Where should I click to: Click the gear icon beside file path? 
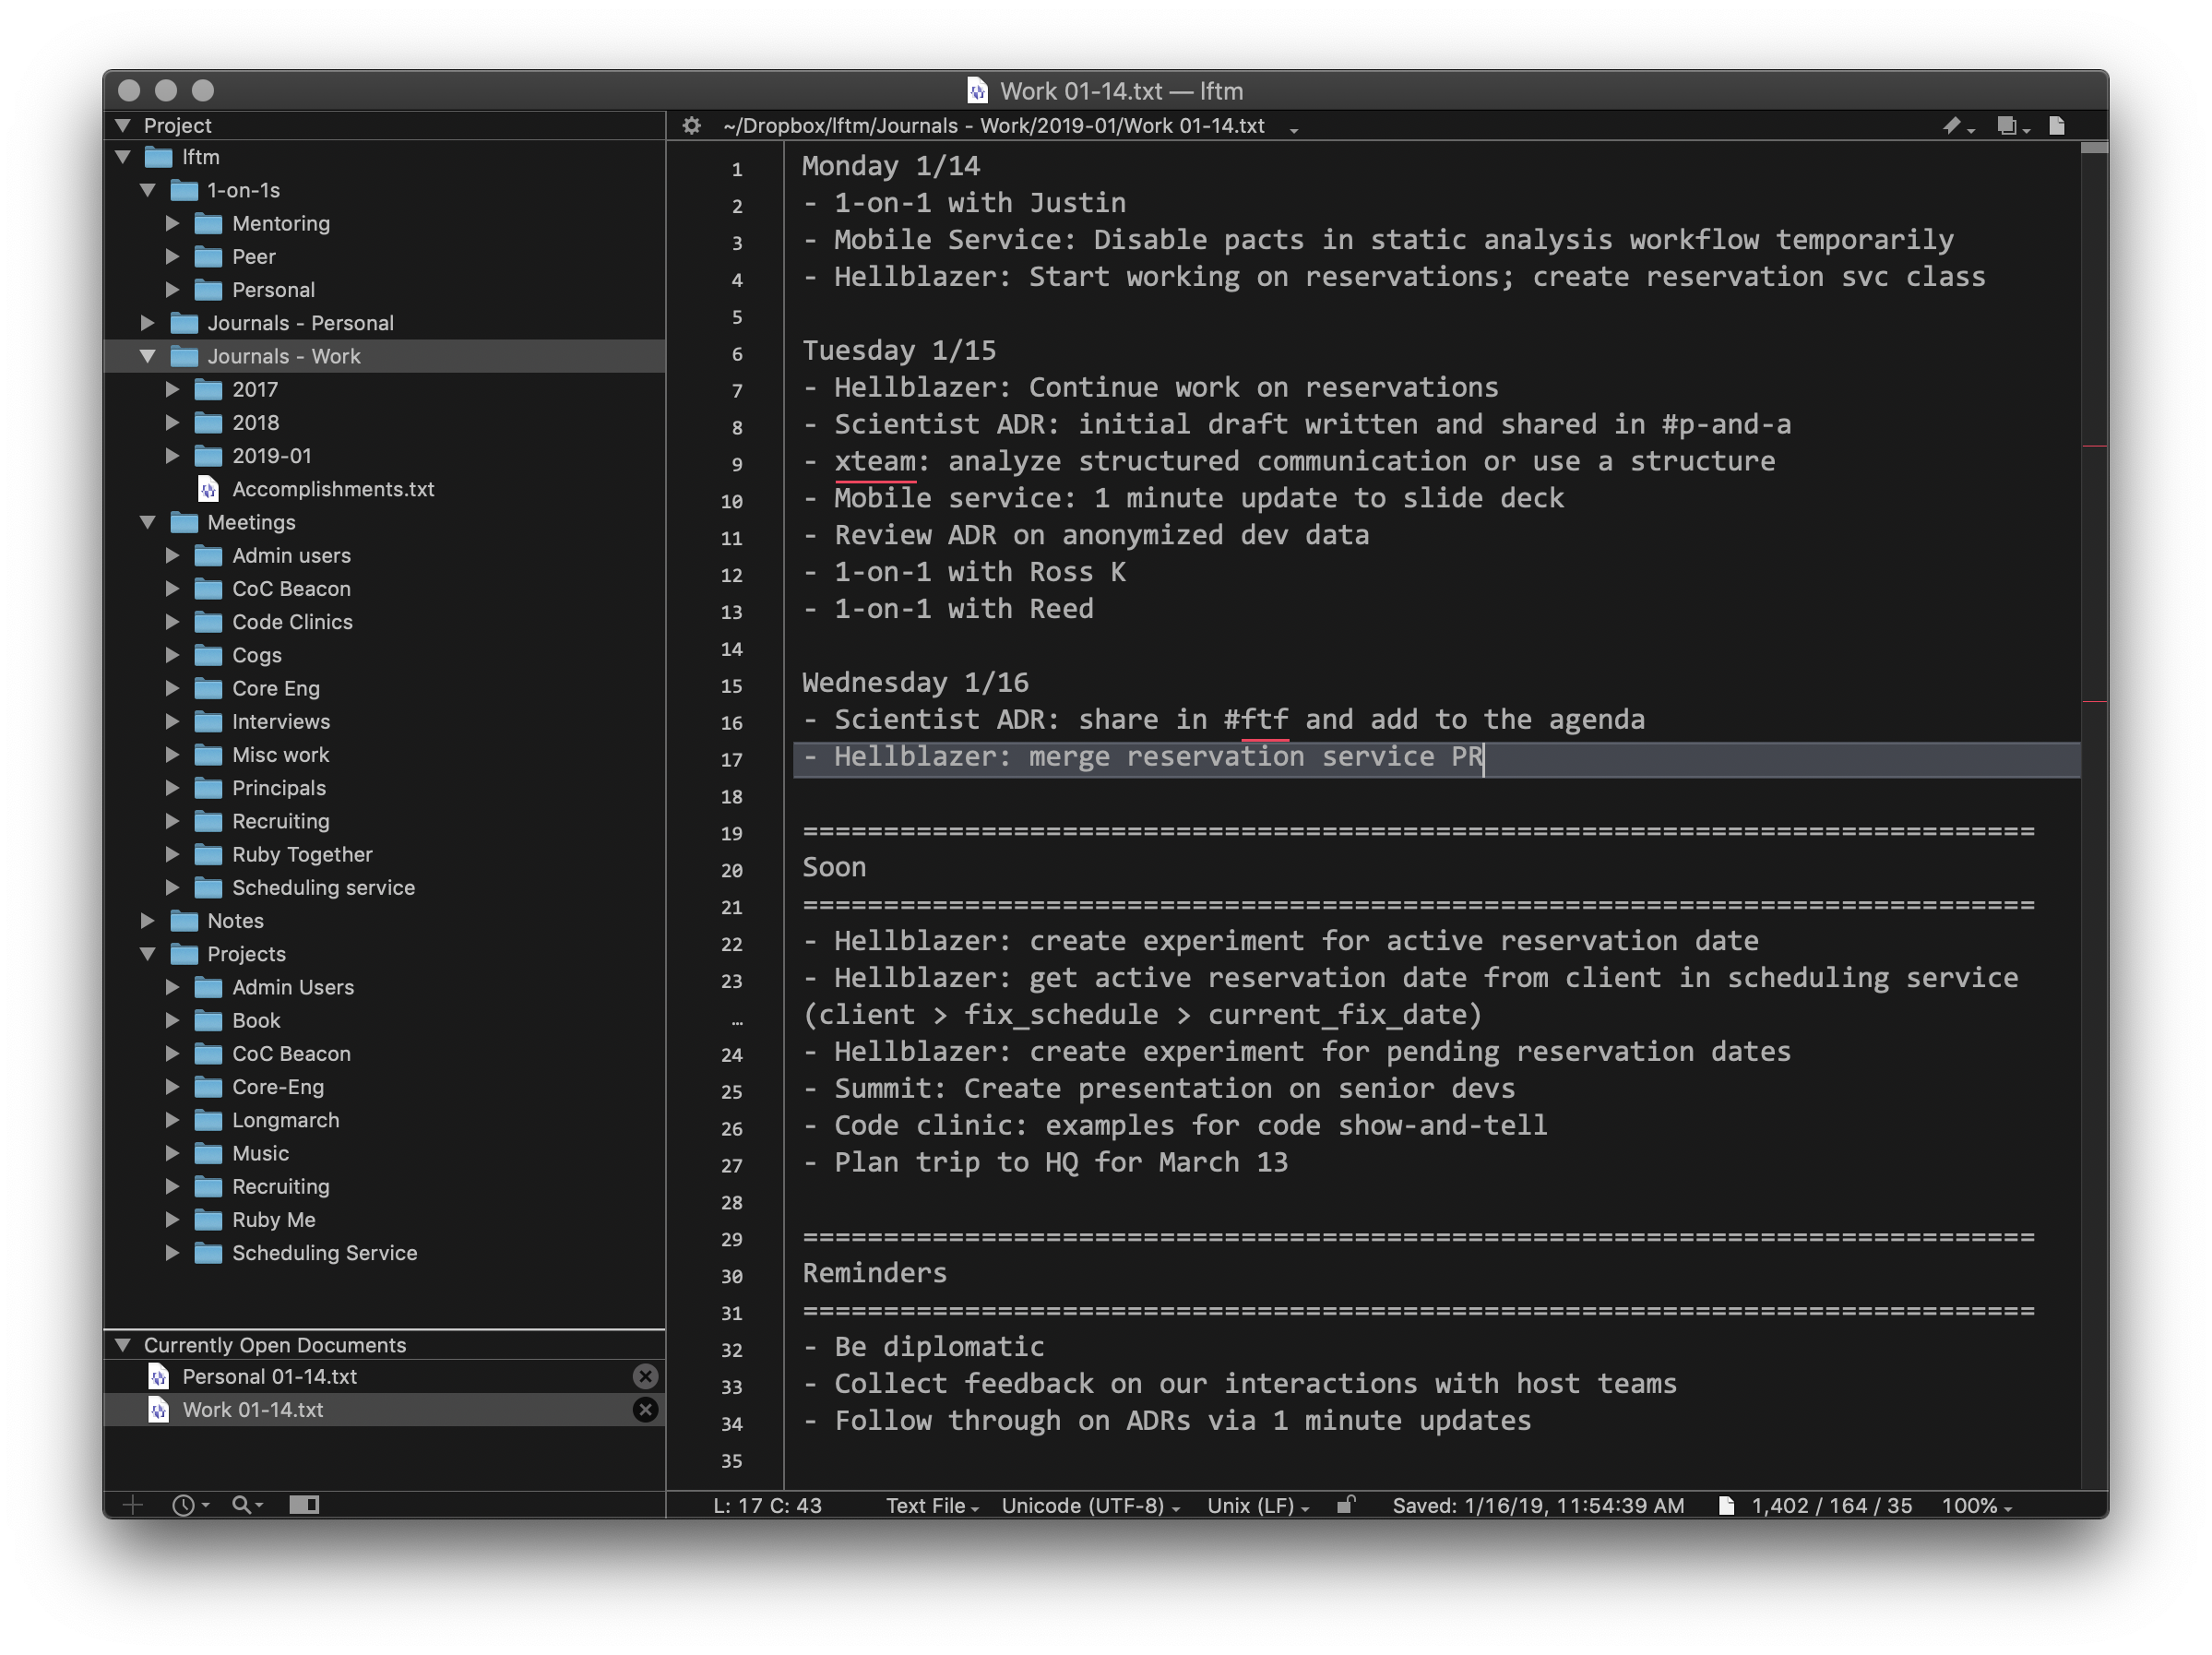[691, 126]
